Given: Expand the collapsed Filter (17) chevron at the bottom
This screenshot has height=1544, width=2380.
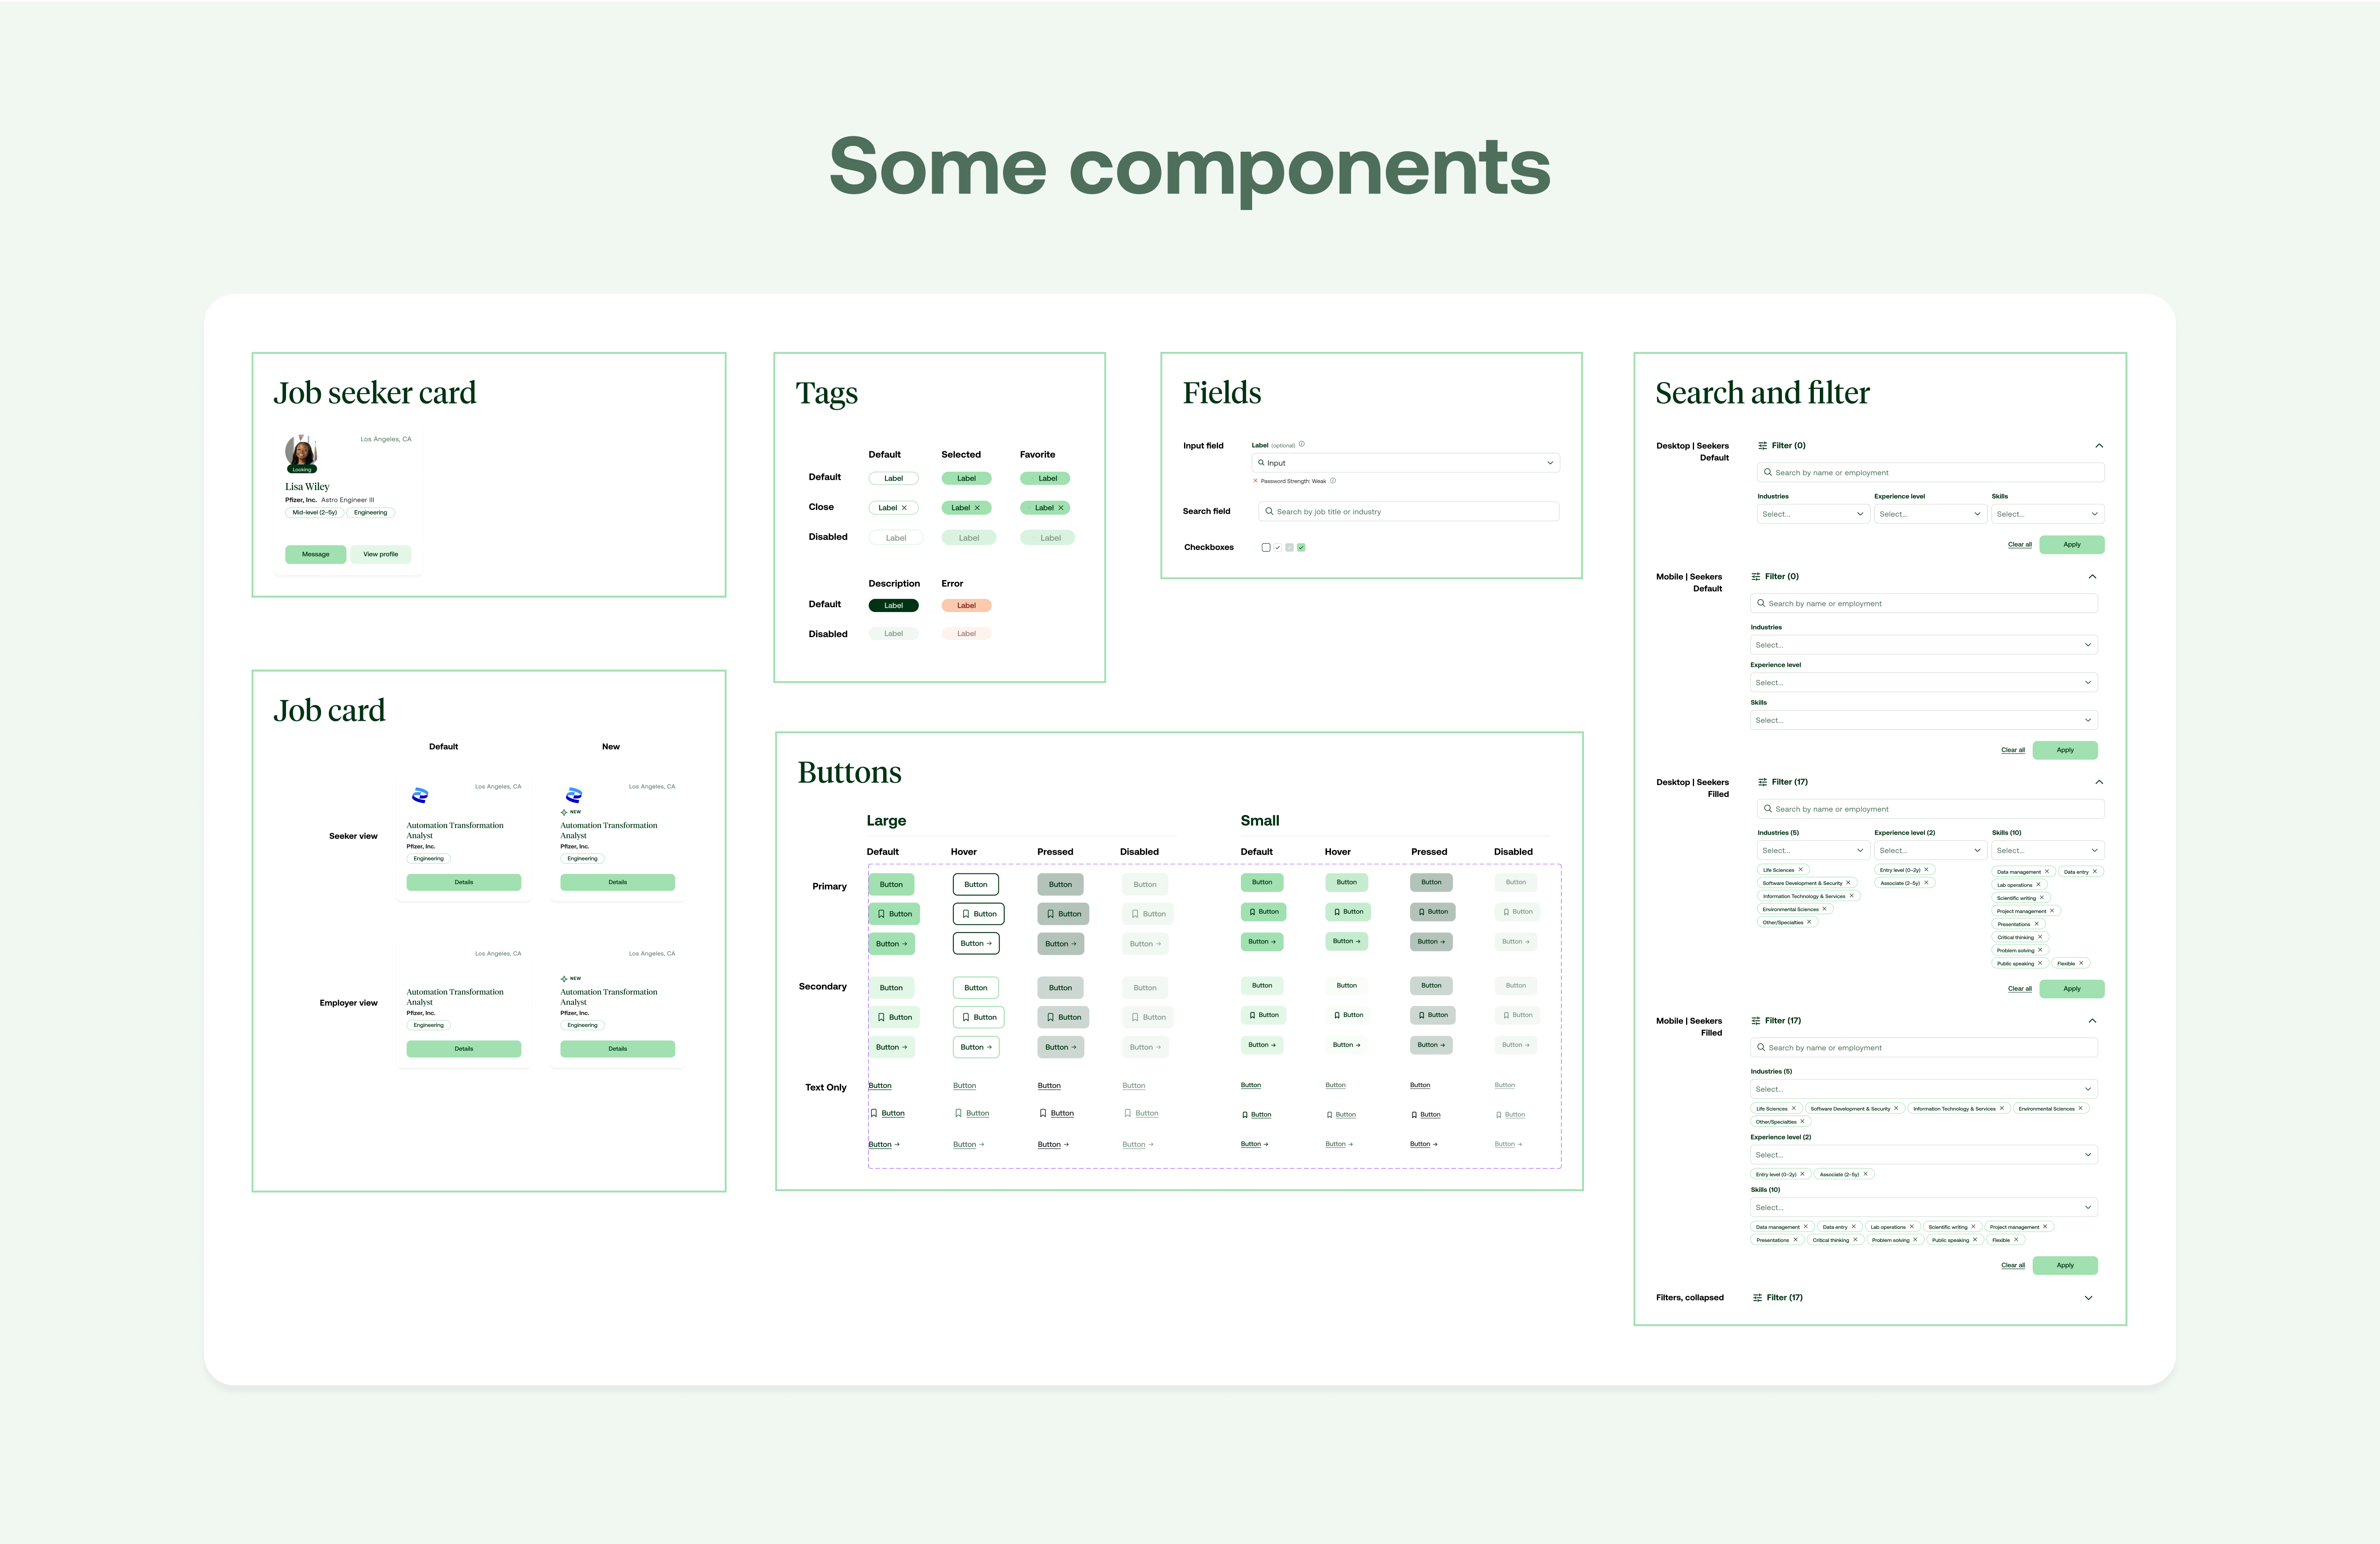Looking at the screenshot, I should pos(2088,1298).
